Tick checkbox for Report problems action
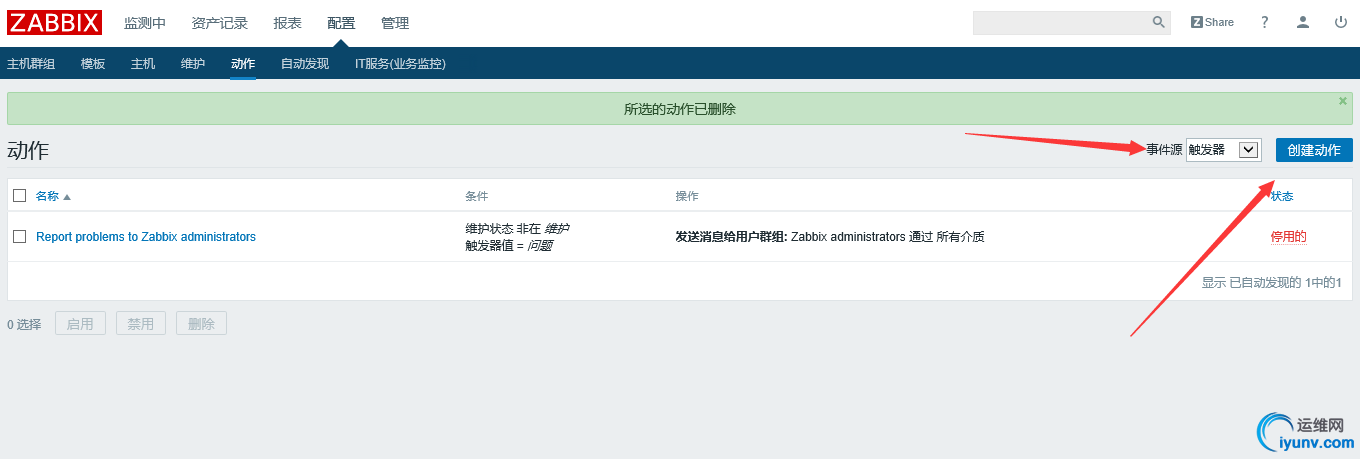This screenshot has width=1360, height=459. tap(19, 237)
